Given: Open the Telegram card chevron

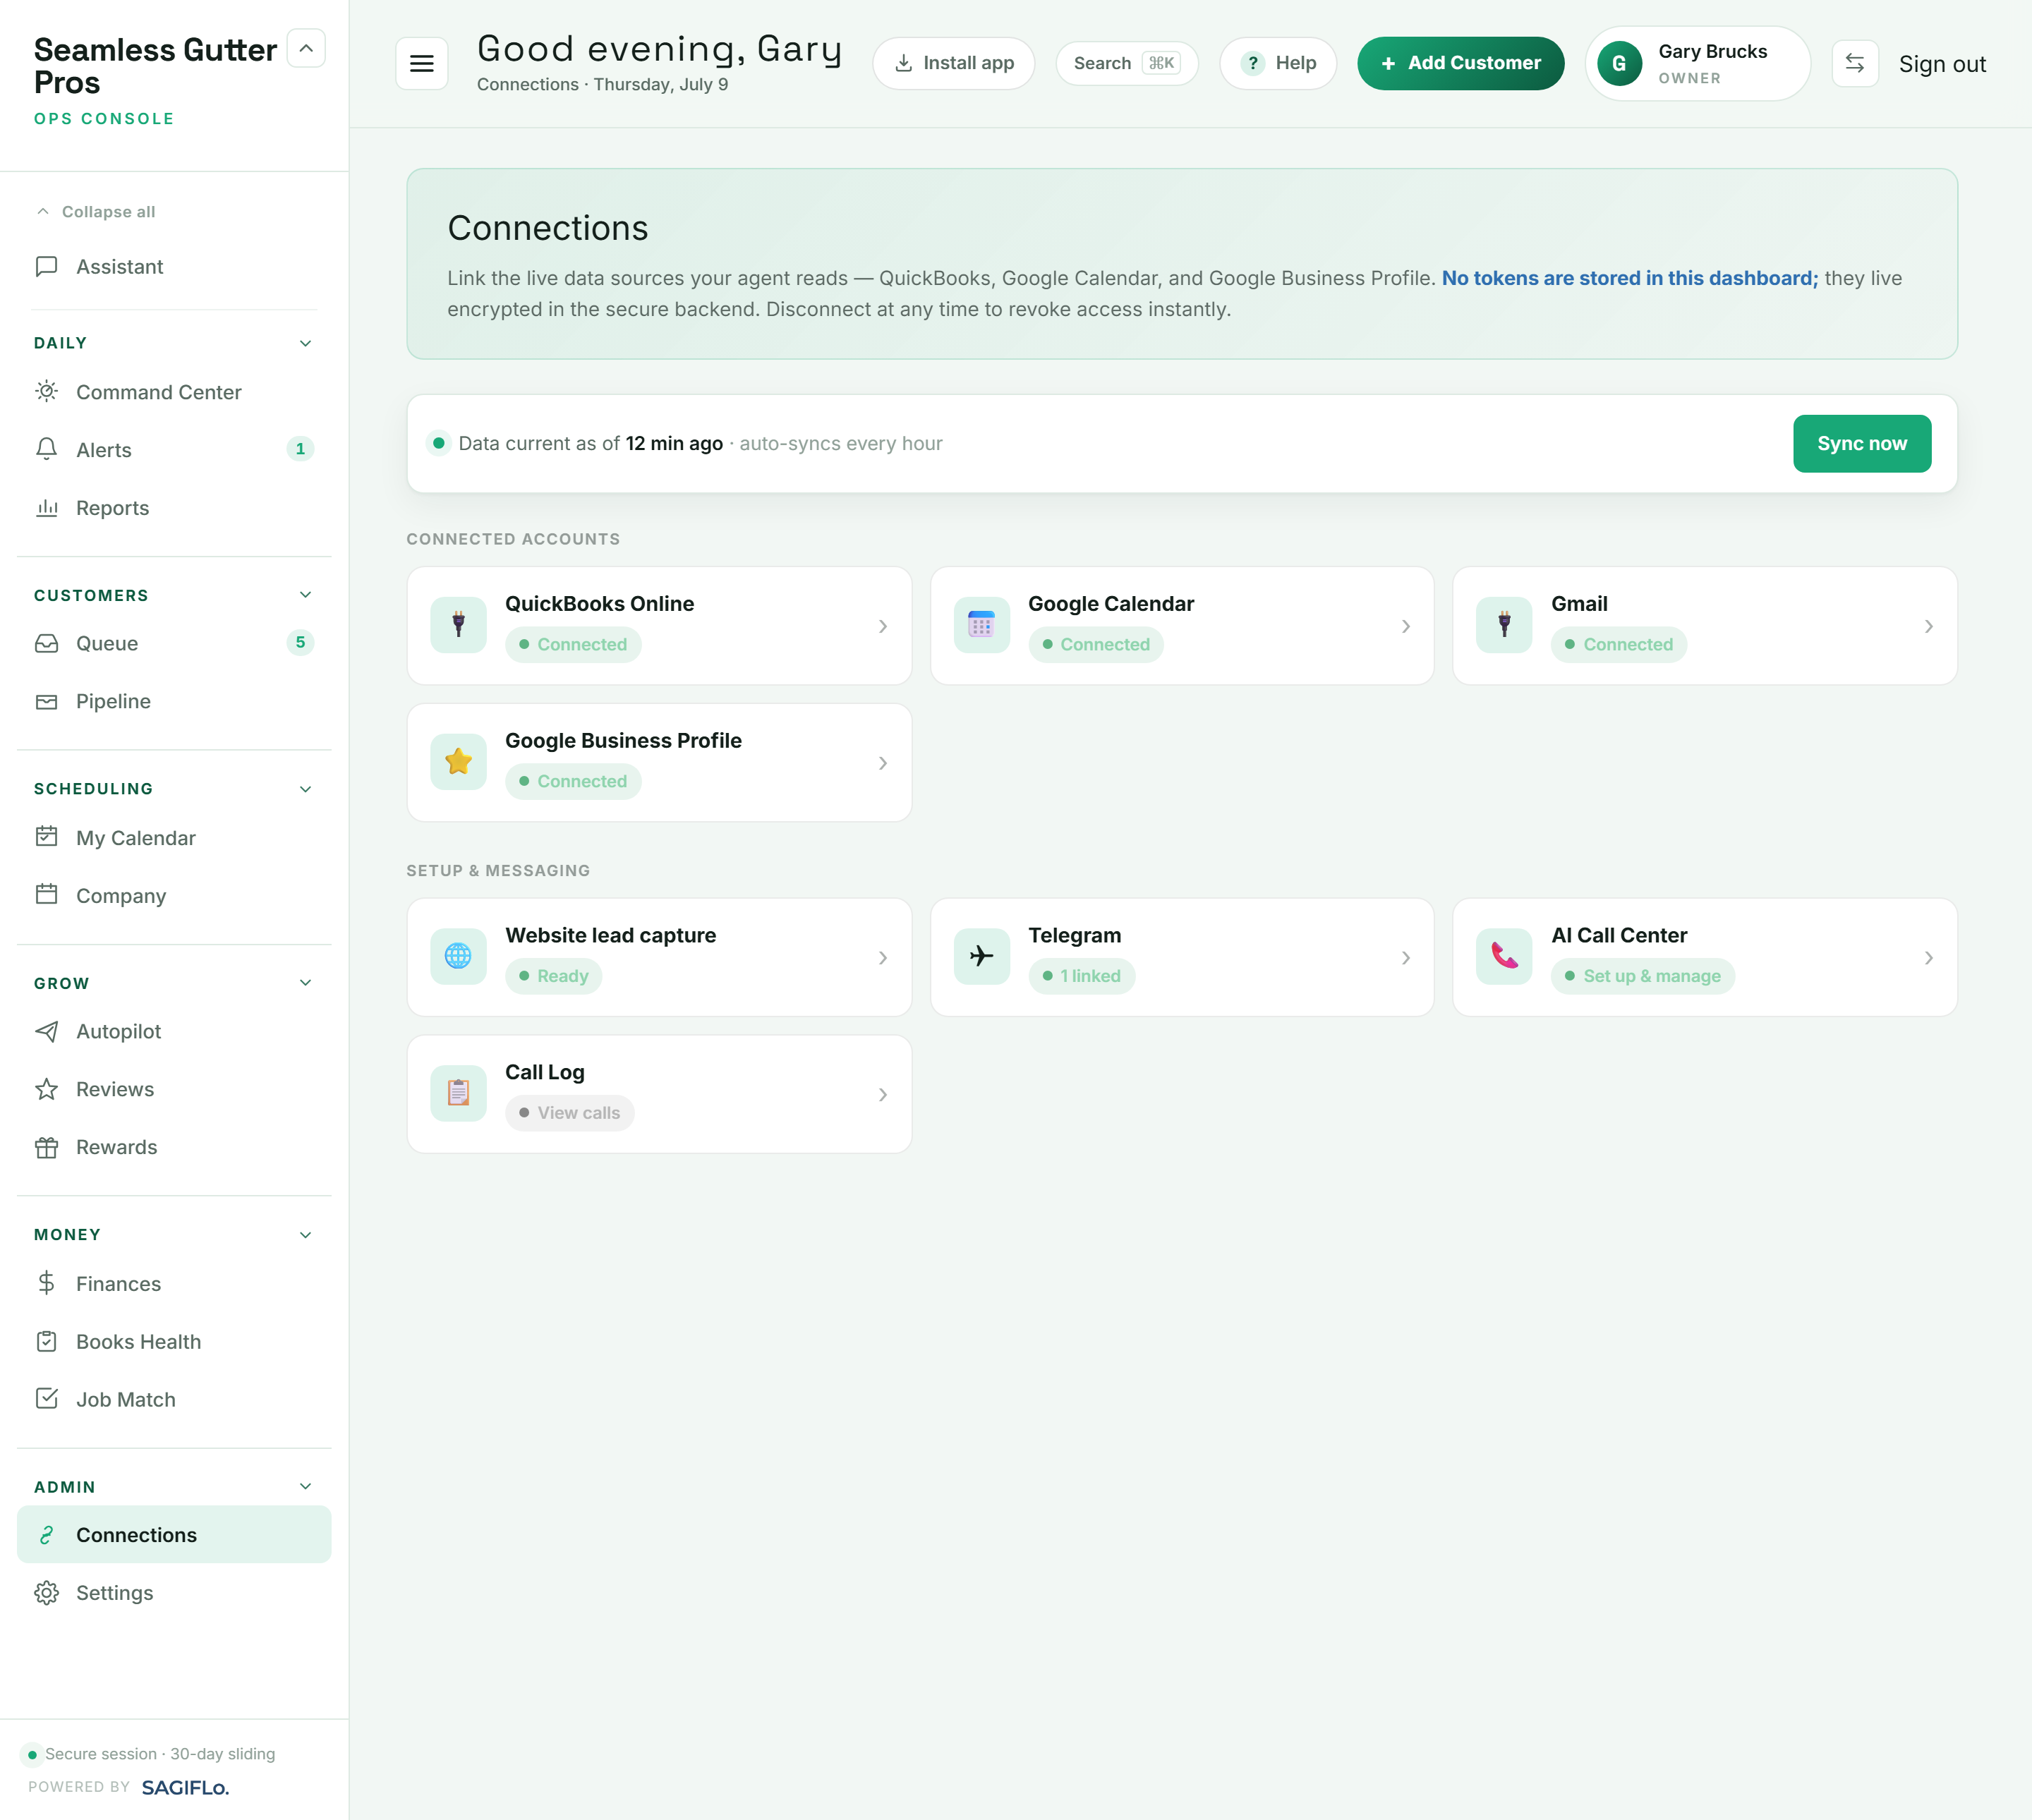Looking at the screenshot, I should click(1405, 958).
